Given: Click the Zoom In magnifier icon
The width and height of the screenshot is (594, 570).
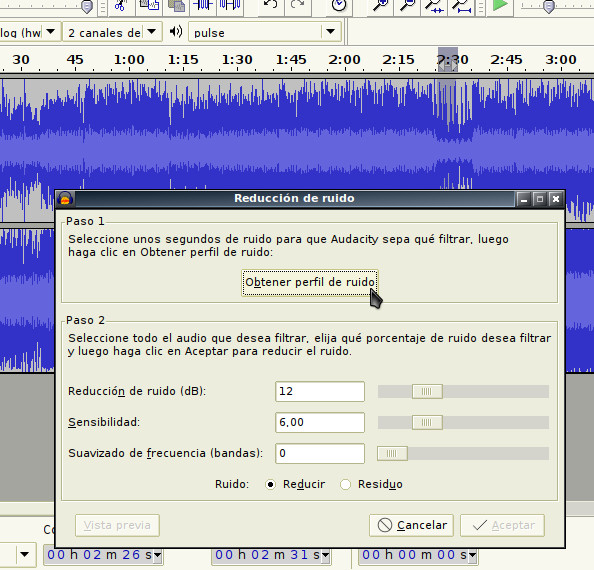Looking at the screenshot, I should [380, 5].
